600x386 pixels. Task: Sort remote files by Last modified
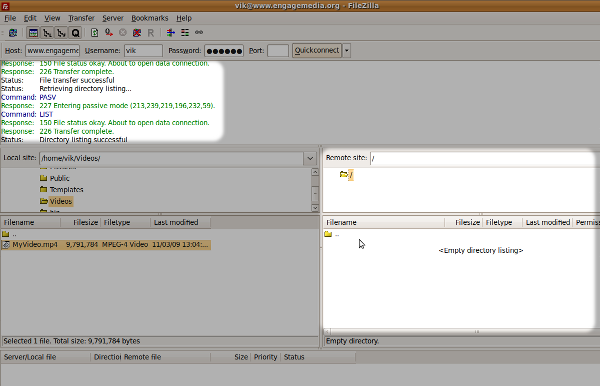click(548, 222)
